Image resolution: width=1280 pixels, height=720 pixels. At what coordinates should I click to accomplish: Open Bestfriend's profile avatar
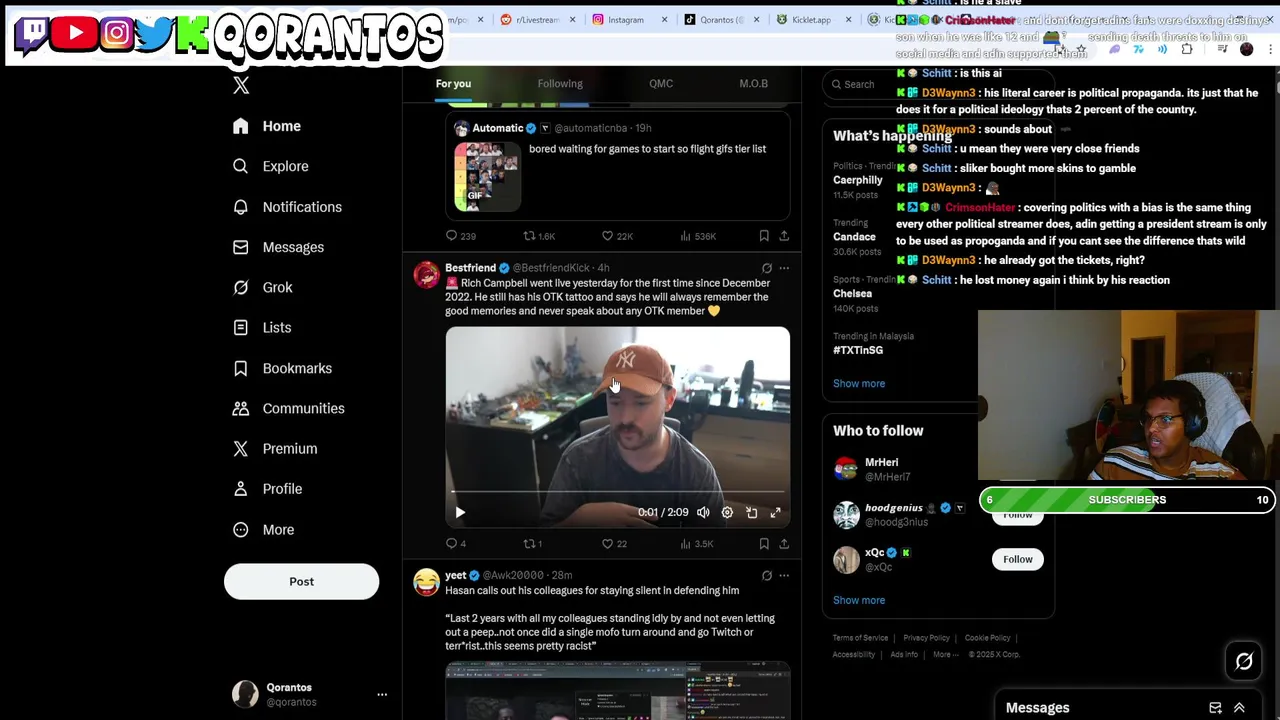point(426,275)
